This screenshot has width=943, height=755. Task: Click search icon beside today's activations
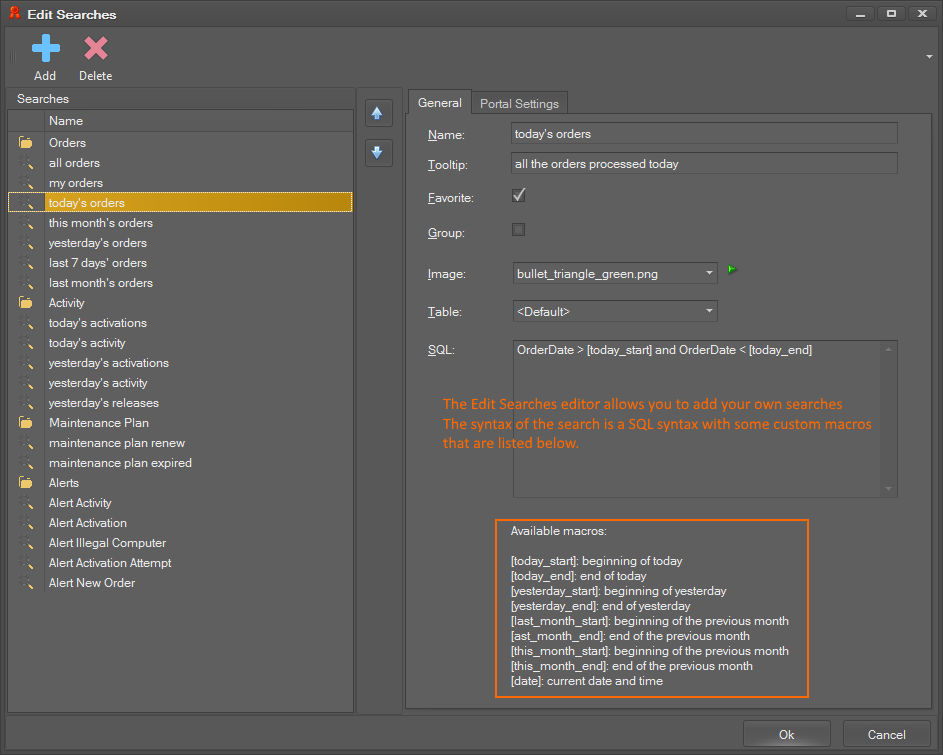26,322
